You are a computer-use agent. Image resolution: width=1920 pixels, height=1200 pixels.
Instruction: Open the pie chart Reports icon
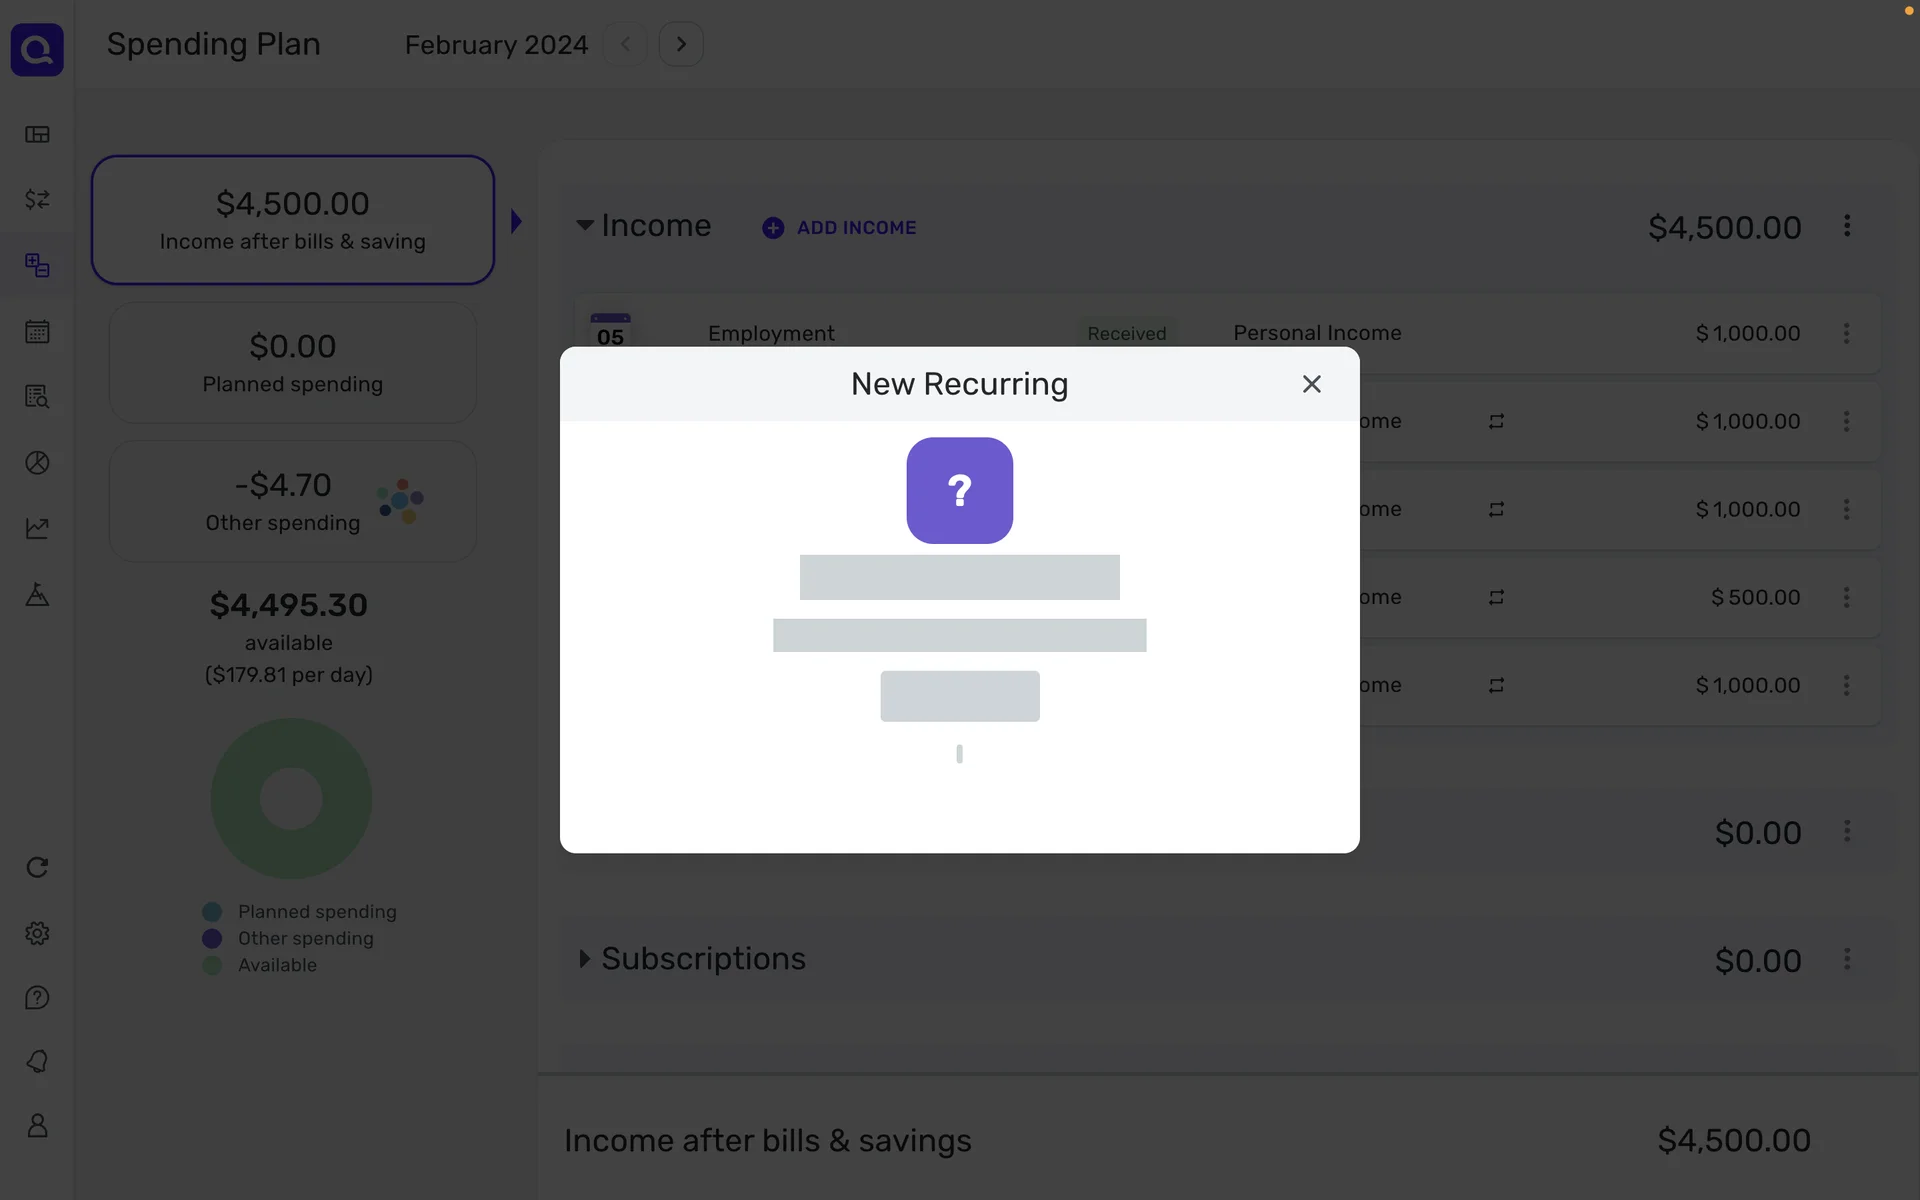point(37,463)
